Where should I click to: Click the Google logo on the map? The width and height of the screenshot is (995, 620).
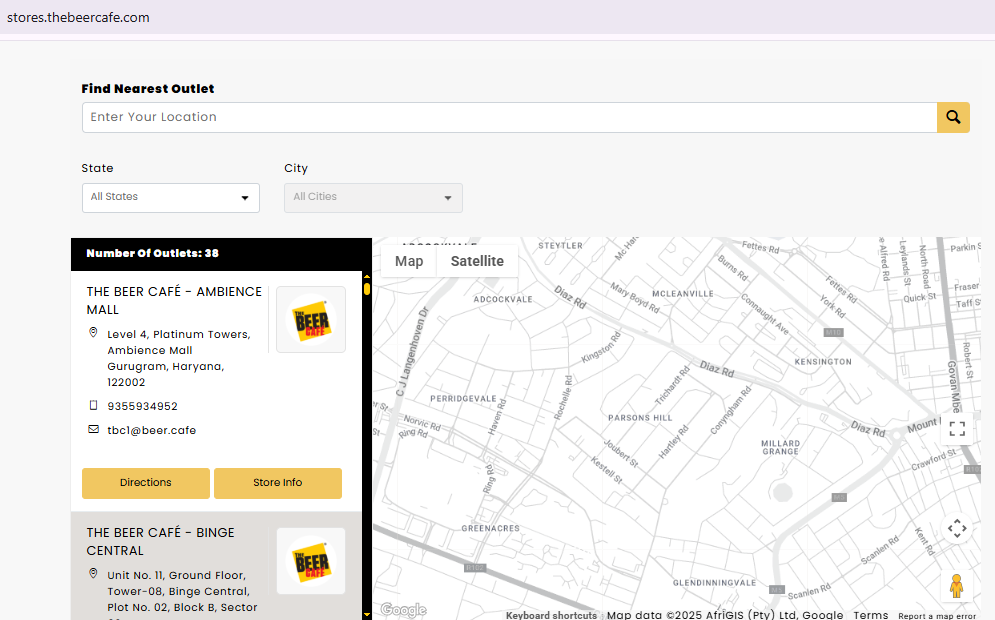tap(404, 610)
